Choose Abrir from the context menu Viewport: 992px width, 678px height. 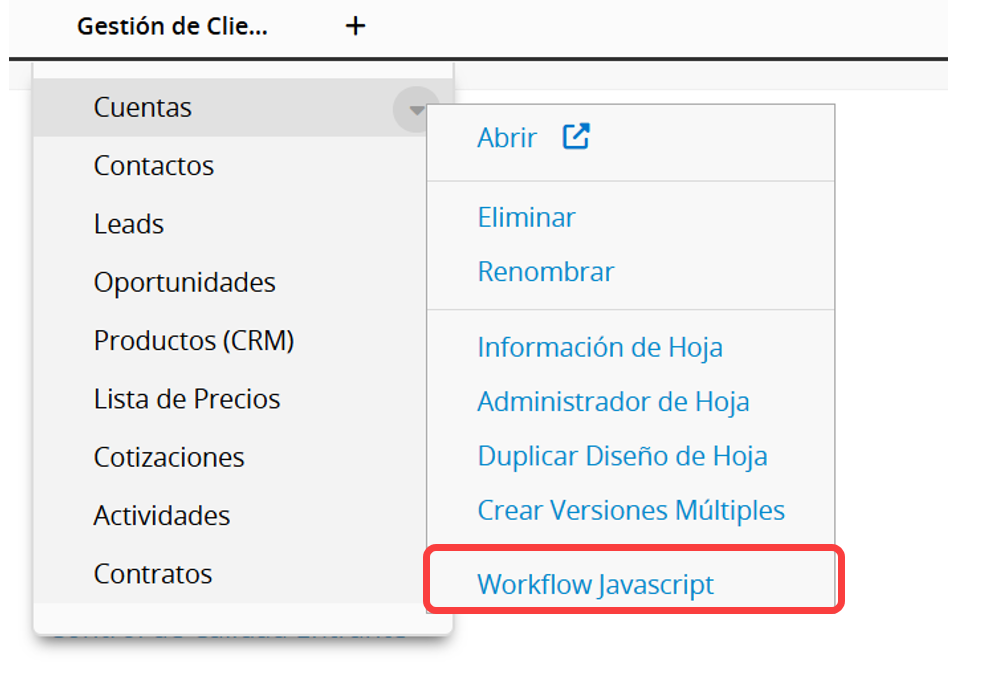[507, 137]
